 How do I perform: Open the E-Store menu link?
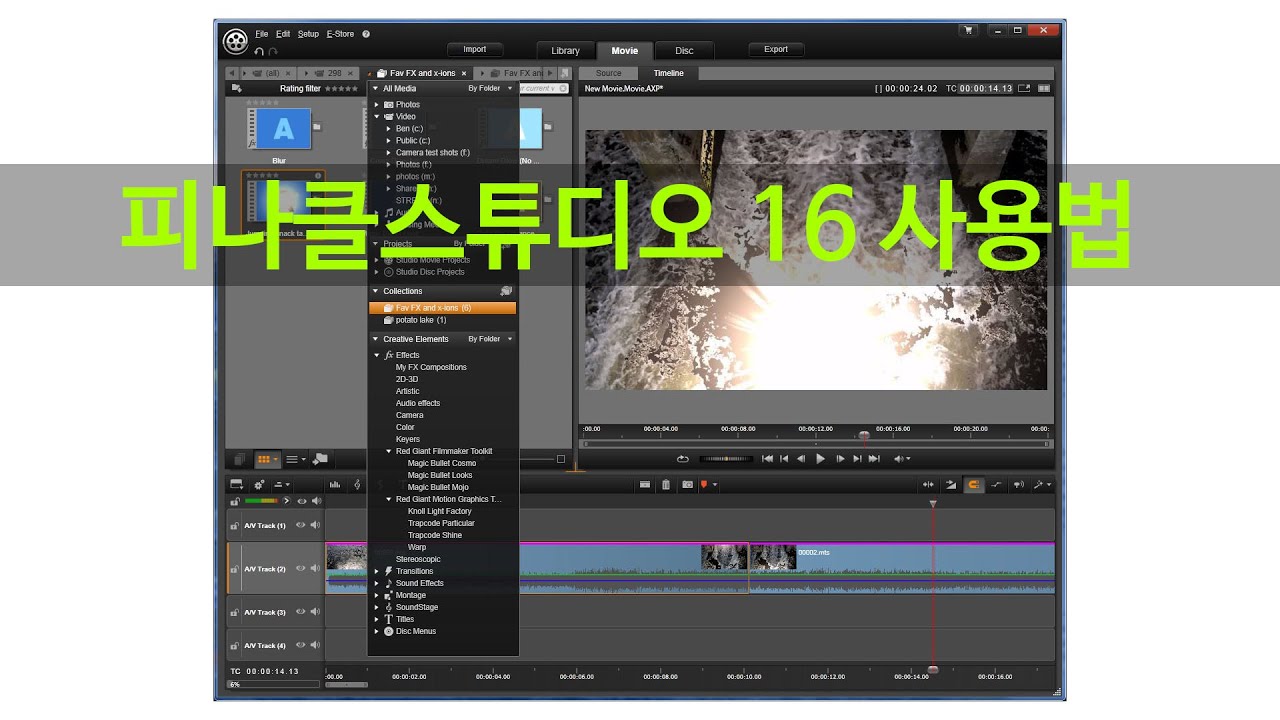(340, 34)
